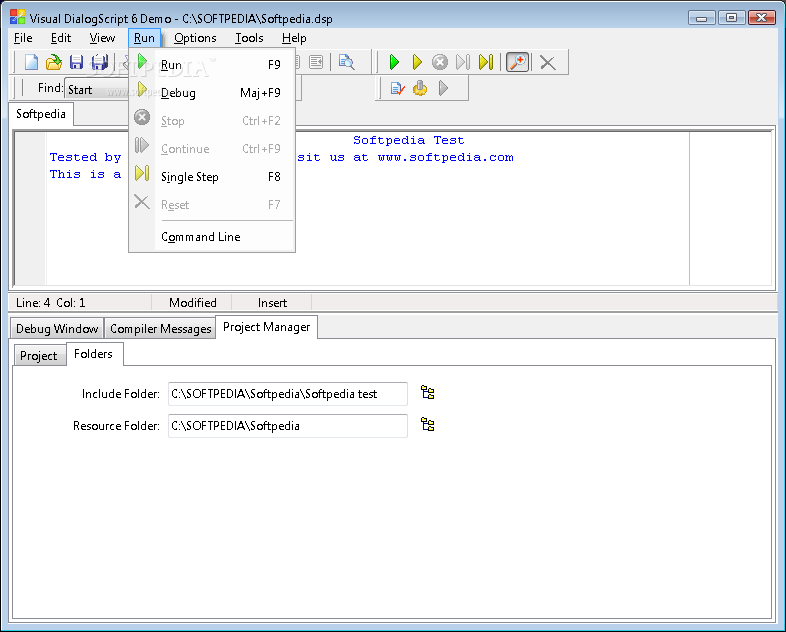Select the Softpedia editor tab
The height and width of the screenshot is (632, 786).
(x=41, y=114)
